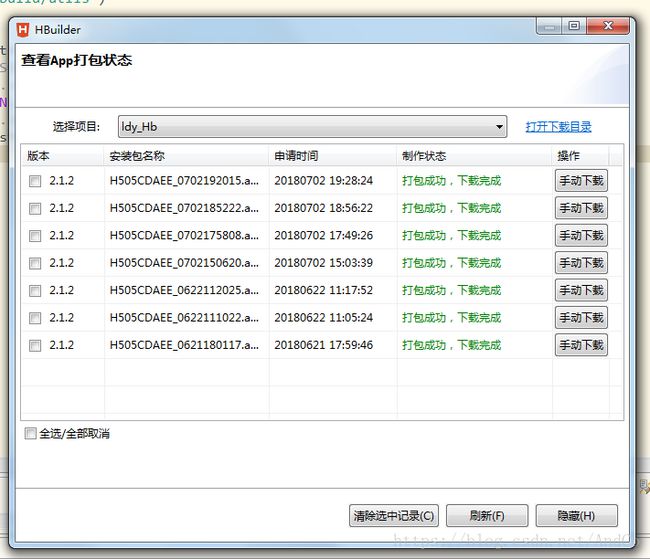The height and width of the screenshot is (559, 650).
Task: Open the 选择项目 dropdown showing ldy_Hb
Action: (312, 126)
